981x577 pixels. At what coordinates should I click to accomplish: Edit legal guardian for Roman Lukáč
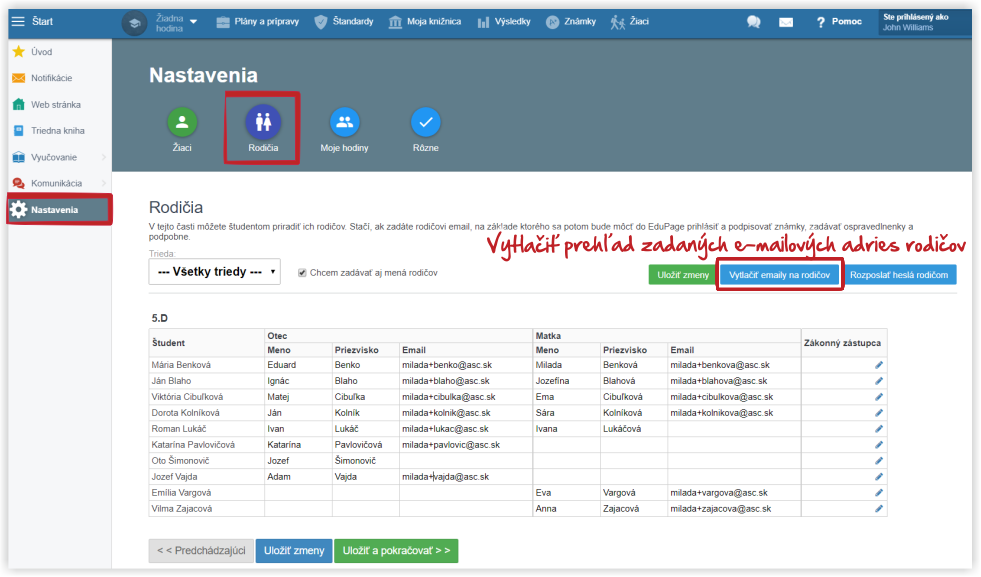878,429
